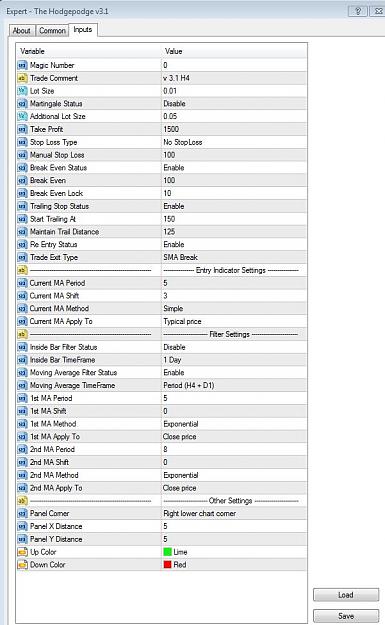Click the icon beside Maintain Trail Distance
The image size is (385, 625).
(x=22, y=232)
